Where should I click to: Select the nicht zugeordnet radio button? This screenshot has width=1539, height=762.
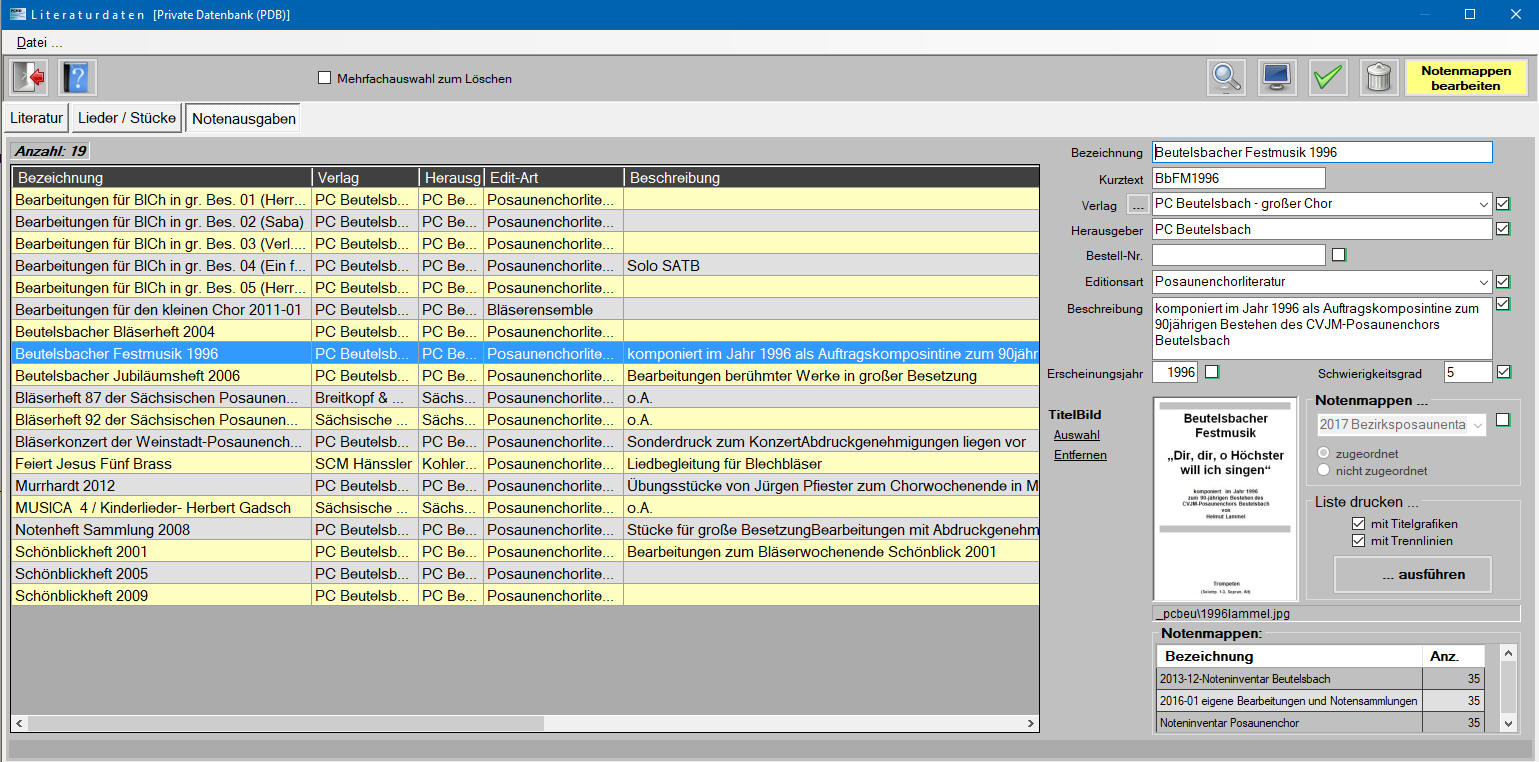1325,470
